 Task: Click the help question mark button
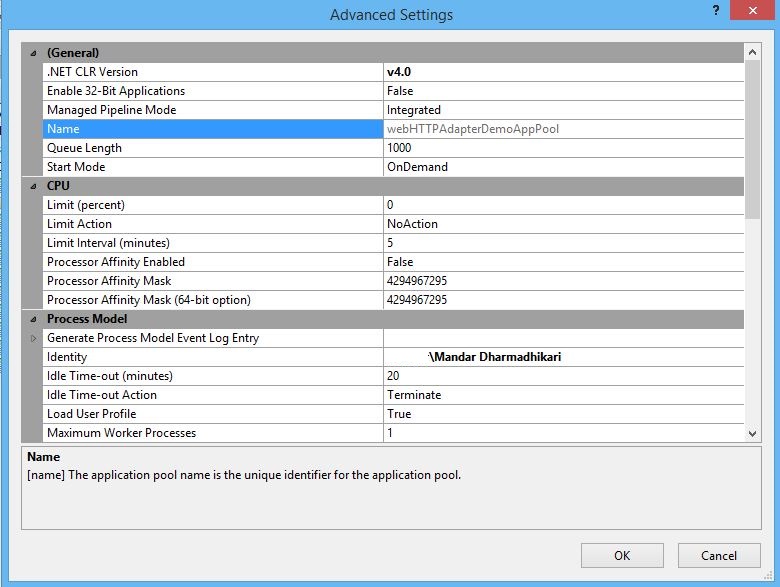pyautogui.click(x=715, y=10)
